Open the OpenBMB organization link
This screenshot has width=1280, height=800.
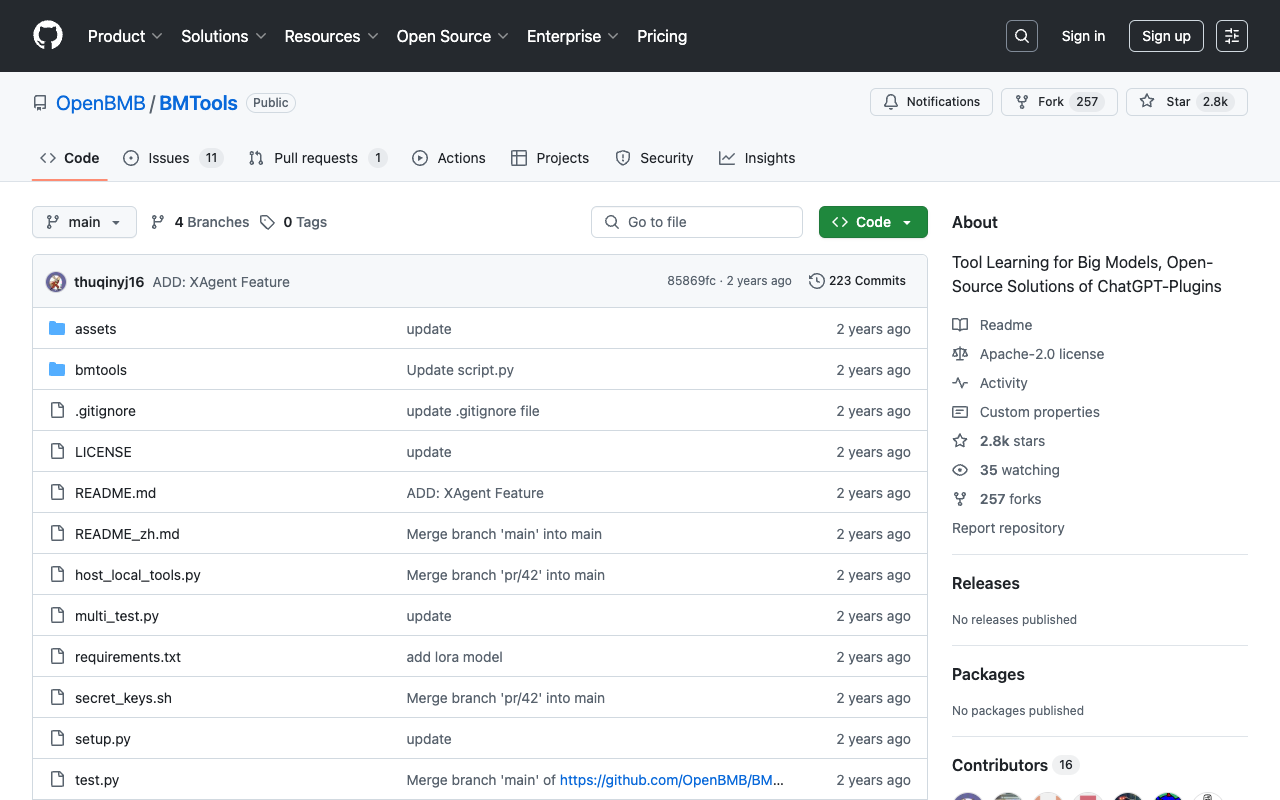pos(101,103)
